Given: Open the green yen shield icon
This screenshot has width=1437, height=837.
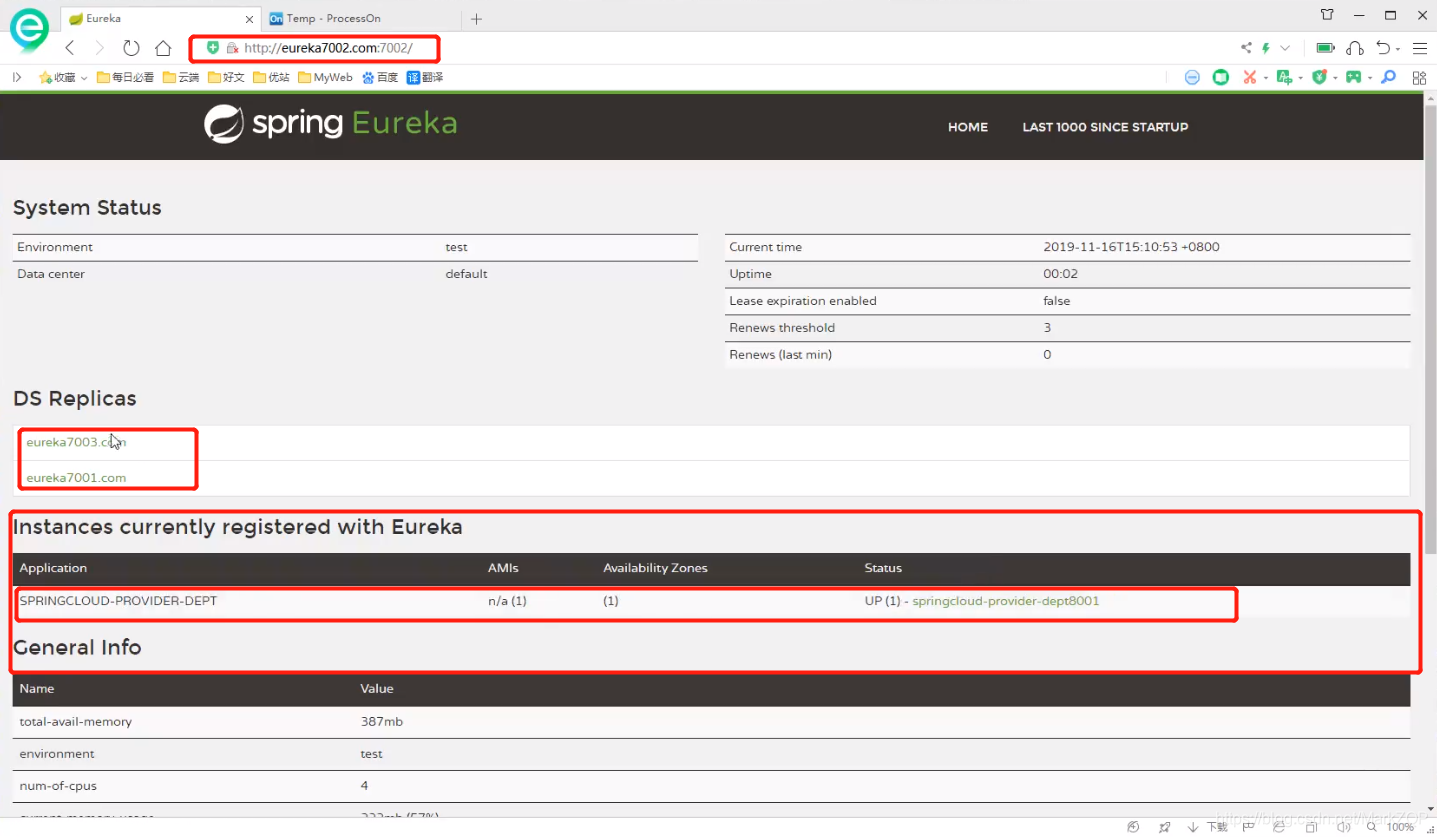Looking at the screenshot, I should click(x=1319, y=77).
